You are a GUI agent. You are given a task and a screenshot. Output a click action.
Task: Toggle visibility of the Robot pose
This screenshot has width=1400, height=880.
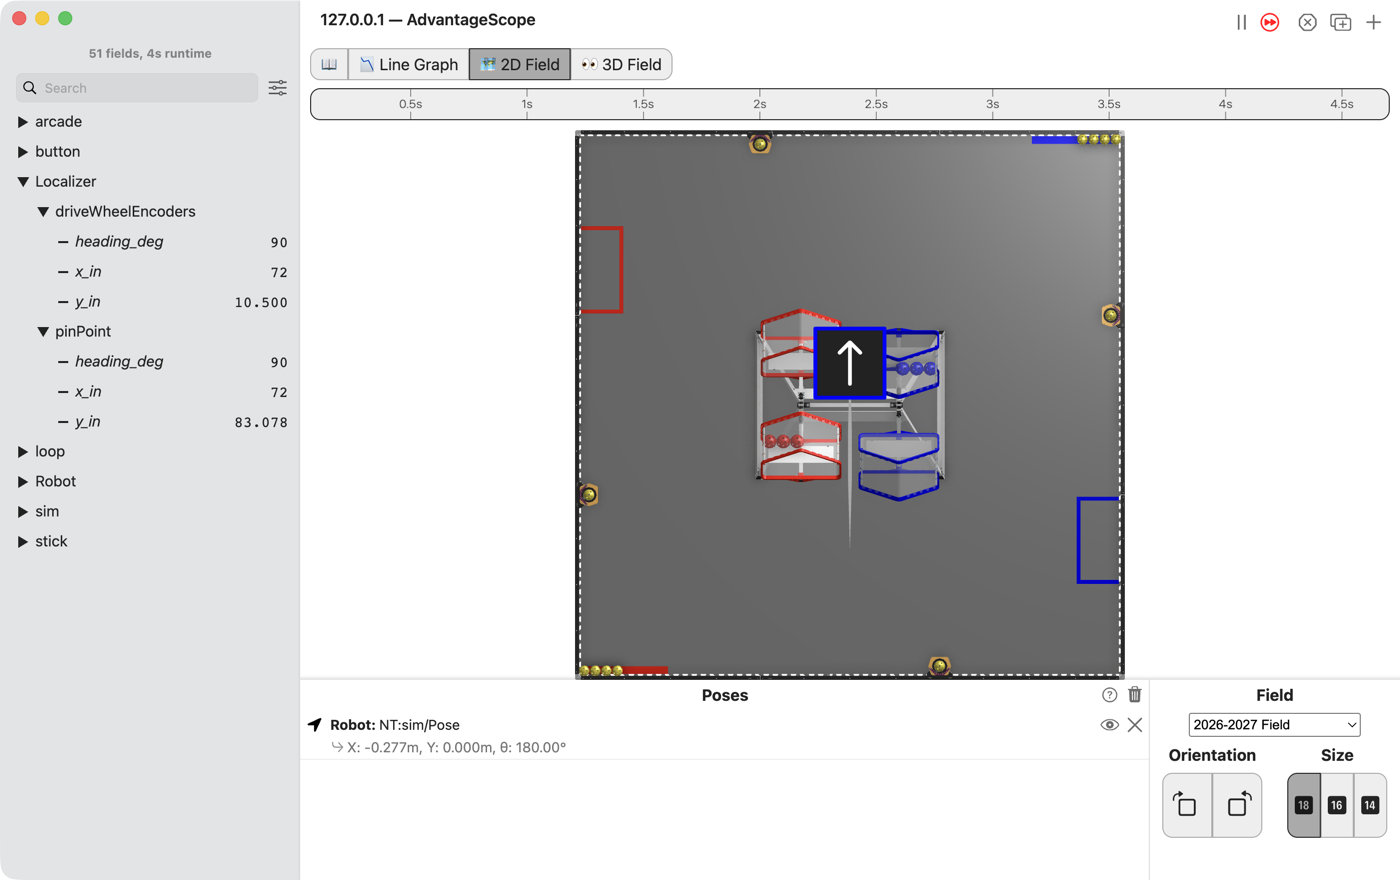pyautogui.click(x=1109, y=725)
